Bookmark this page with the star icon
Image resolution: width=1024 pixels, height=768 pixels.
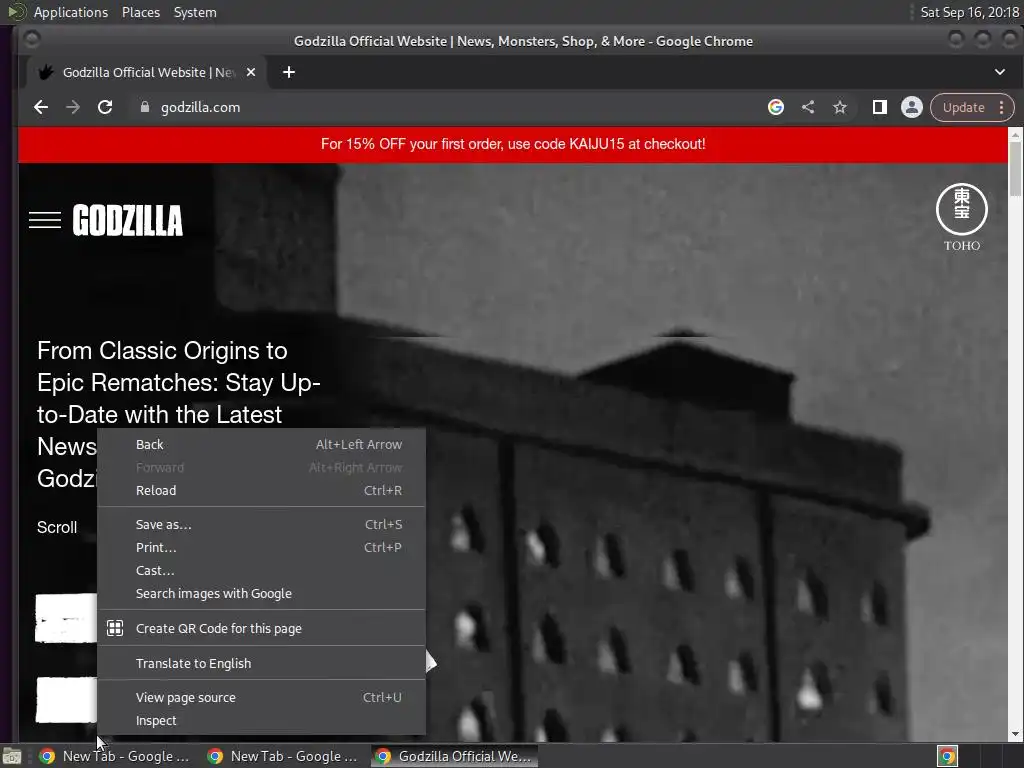click(840, 107)
